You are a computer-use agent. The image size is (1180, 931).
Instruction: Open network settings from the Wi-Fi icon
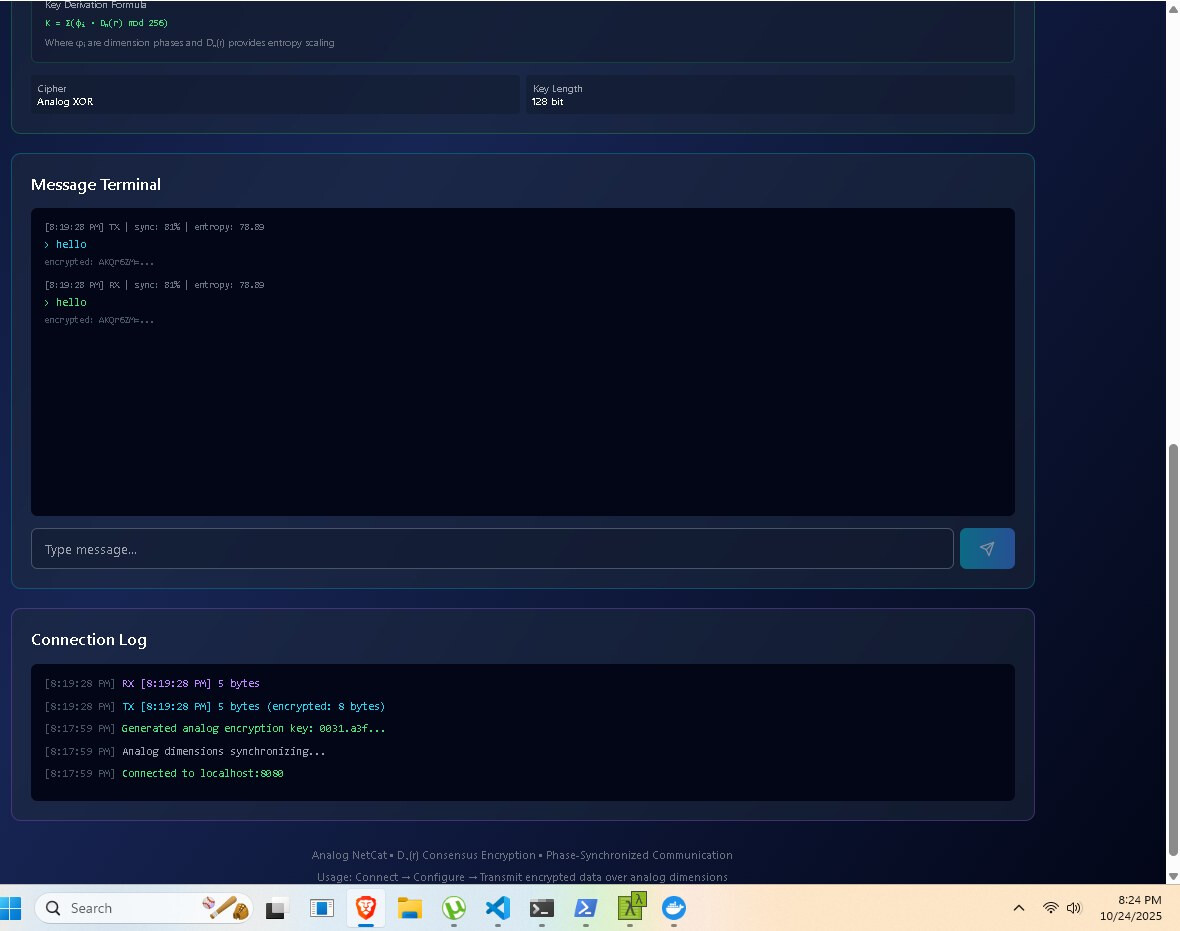point(1050,908)
